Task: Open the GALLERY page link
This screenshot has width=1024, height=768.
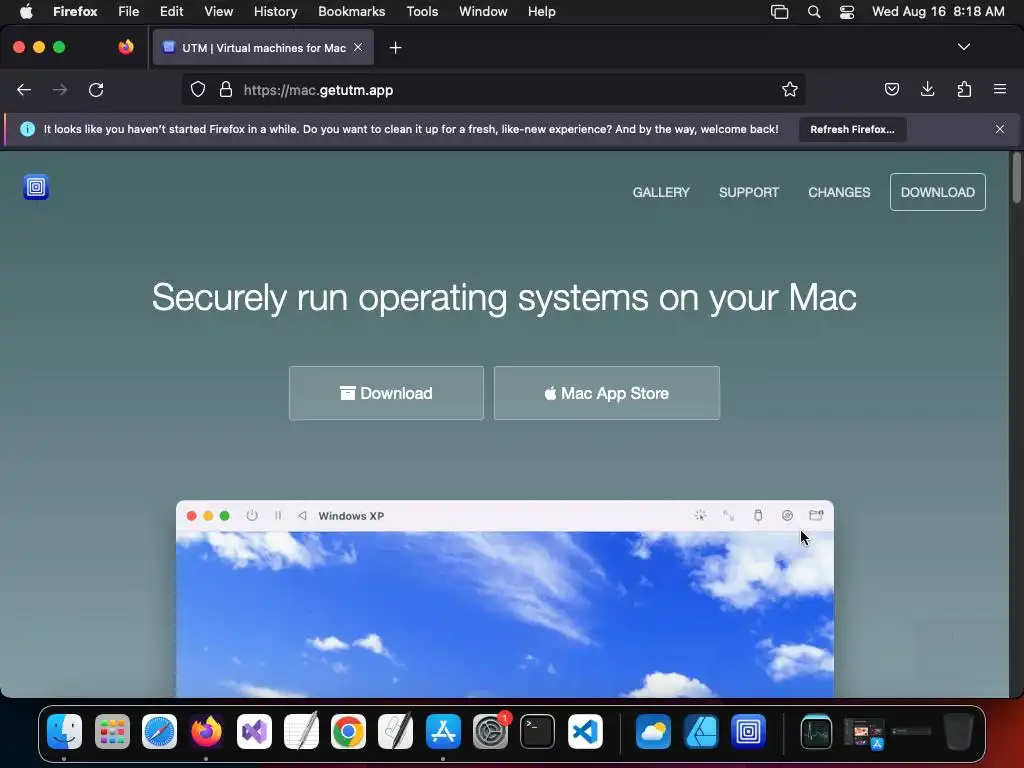Action: tap(661, 192)
